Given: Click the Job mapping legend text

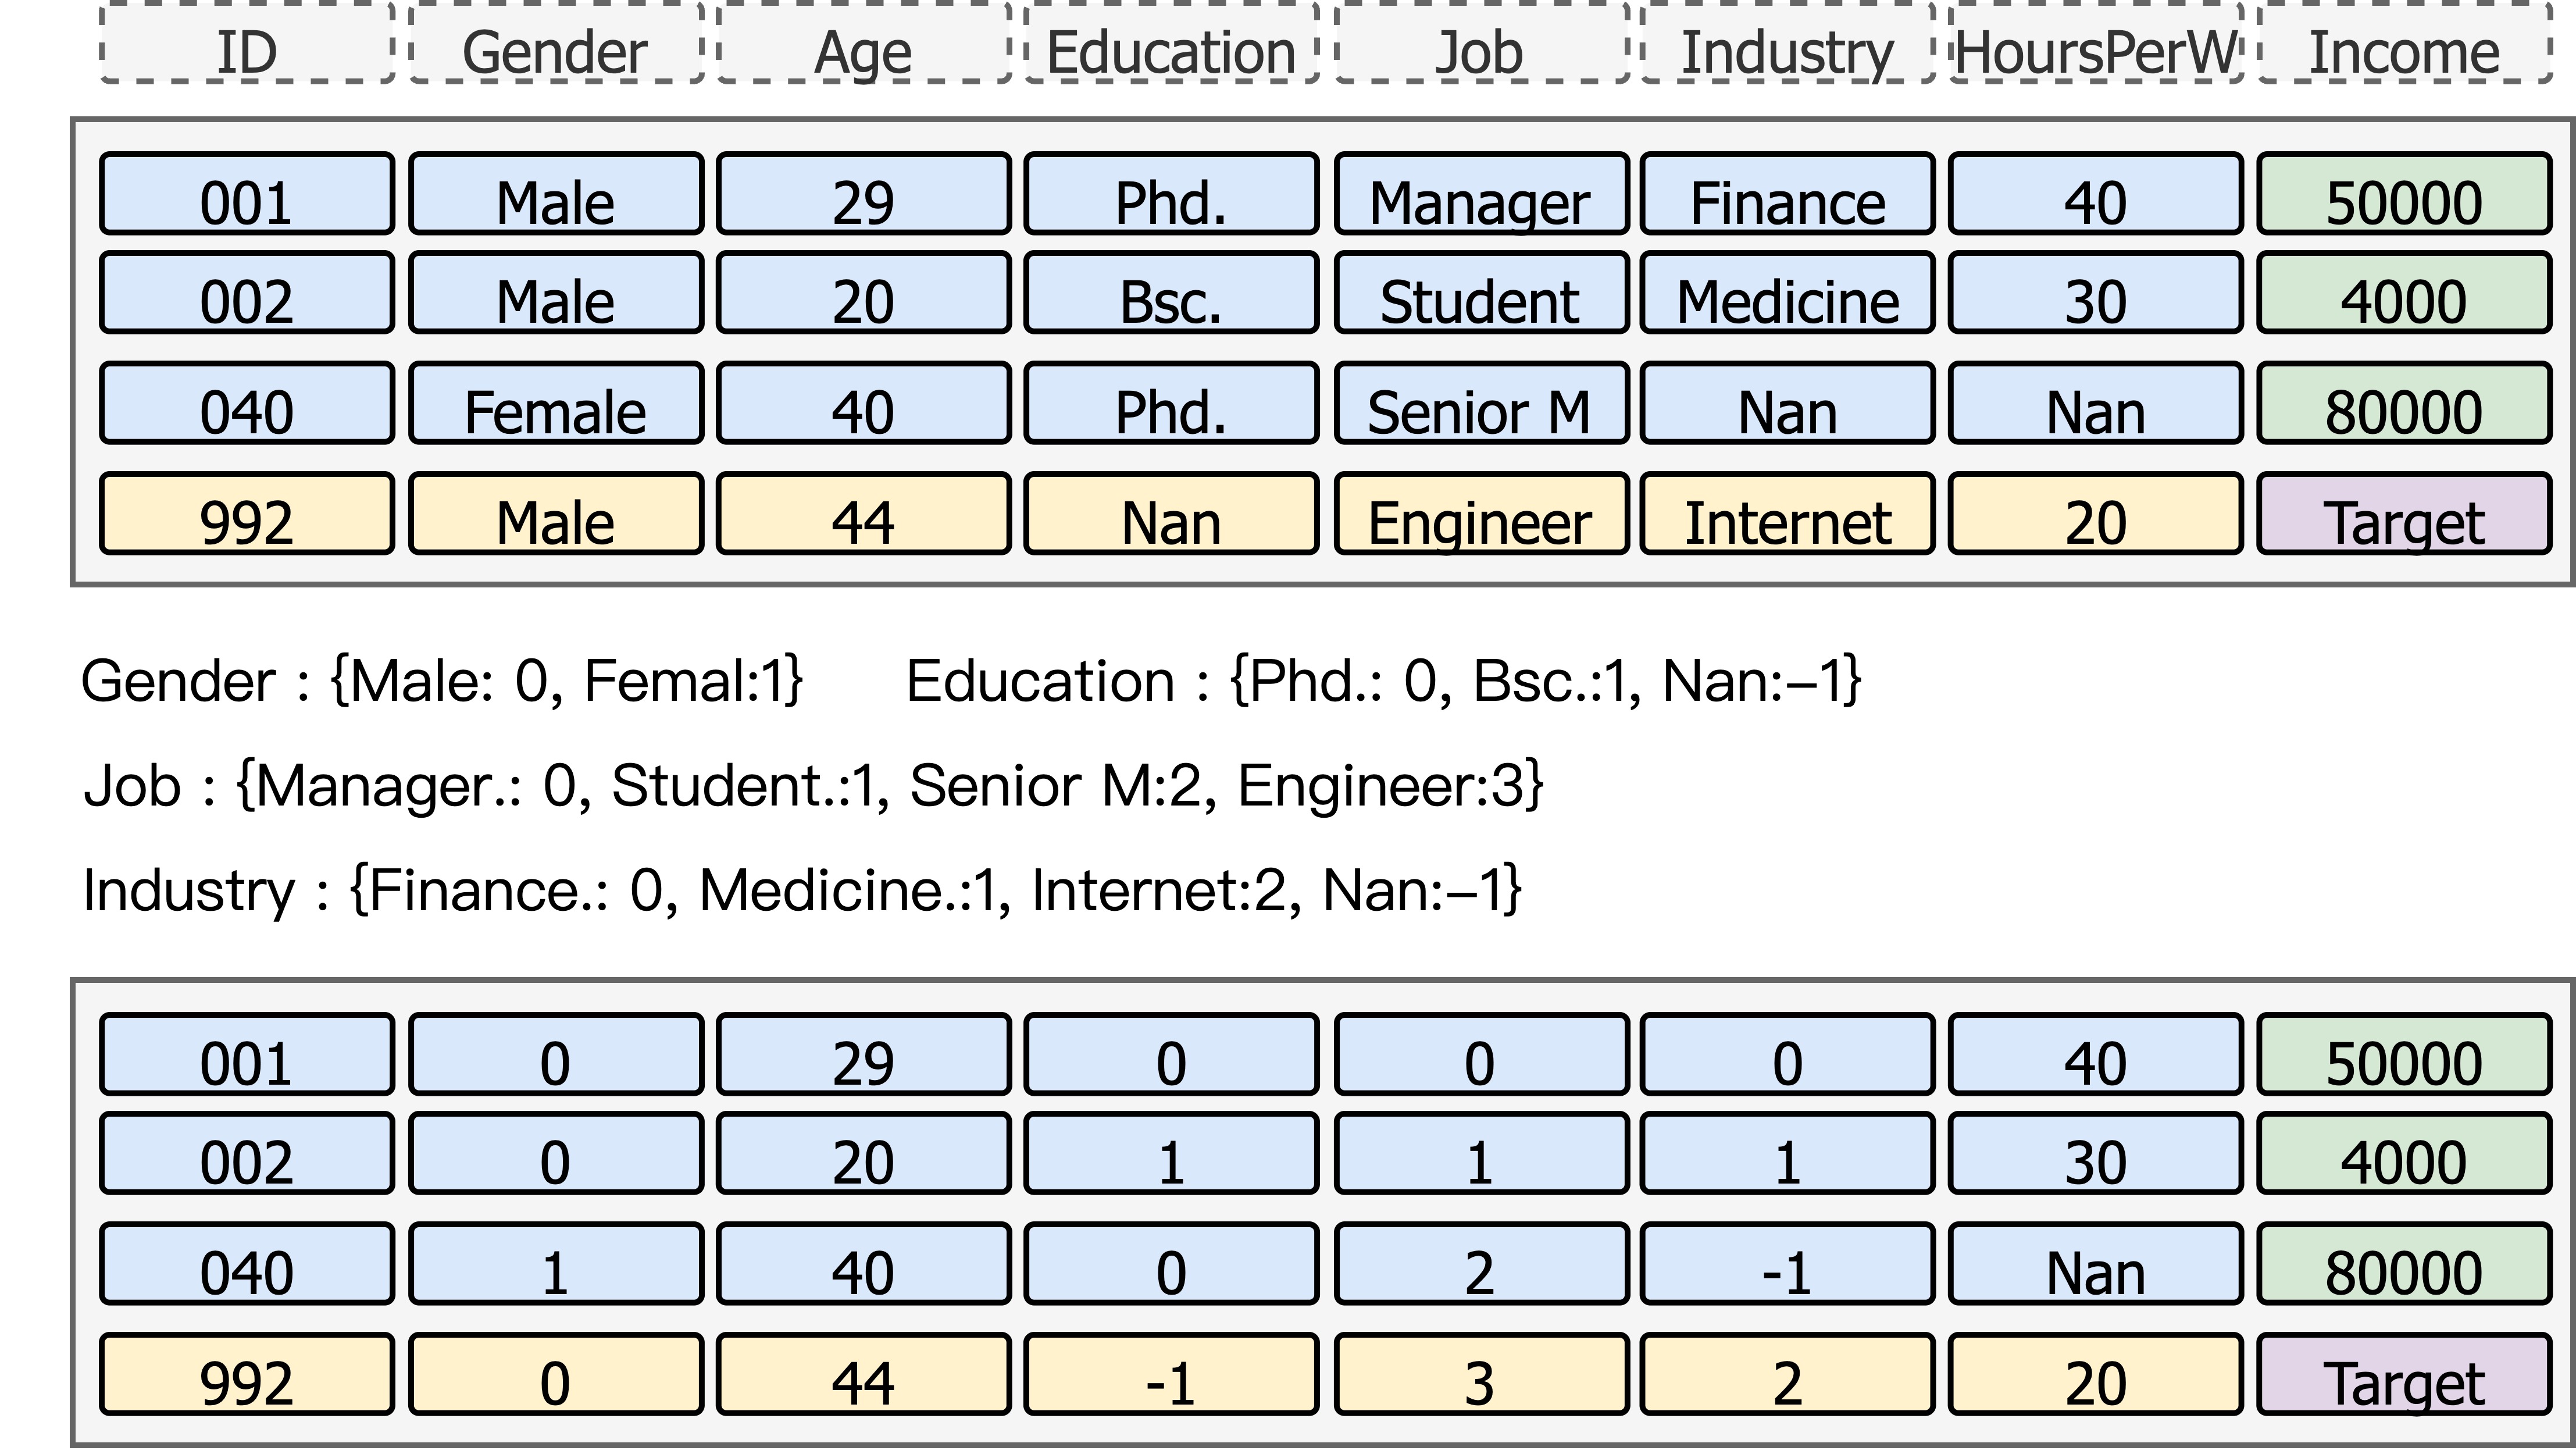Looking at the screenshot, I should point(813,785).
